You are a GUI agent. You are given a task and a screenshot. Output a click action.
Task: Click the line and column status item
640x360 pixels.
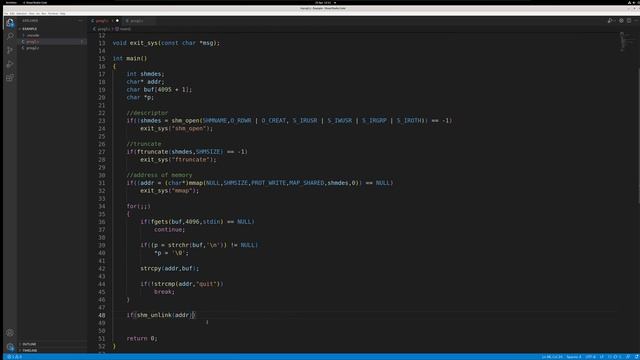coord(552,357)
